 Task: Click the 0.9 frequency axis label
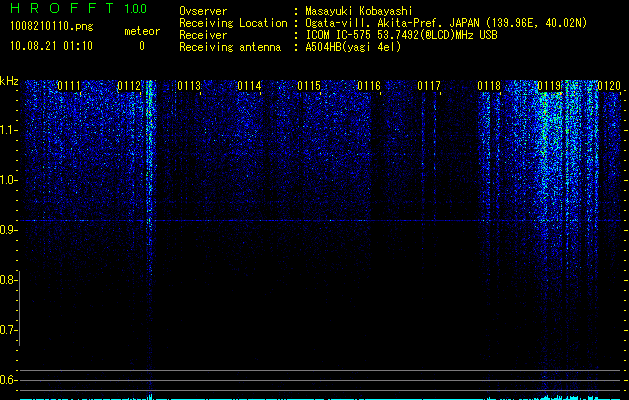point(9,230)
